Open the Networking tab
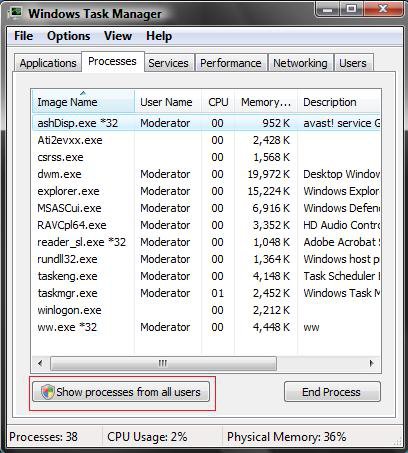Viewport: 408px width, 453px height. pyautogui.click(x=300, y=63)
